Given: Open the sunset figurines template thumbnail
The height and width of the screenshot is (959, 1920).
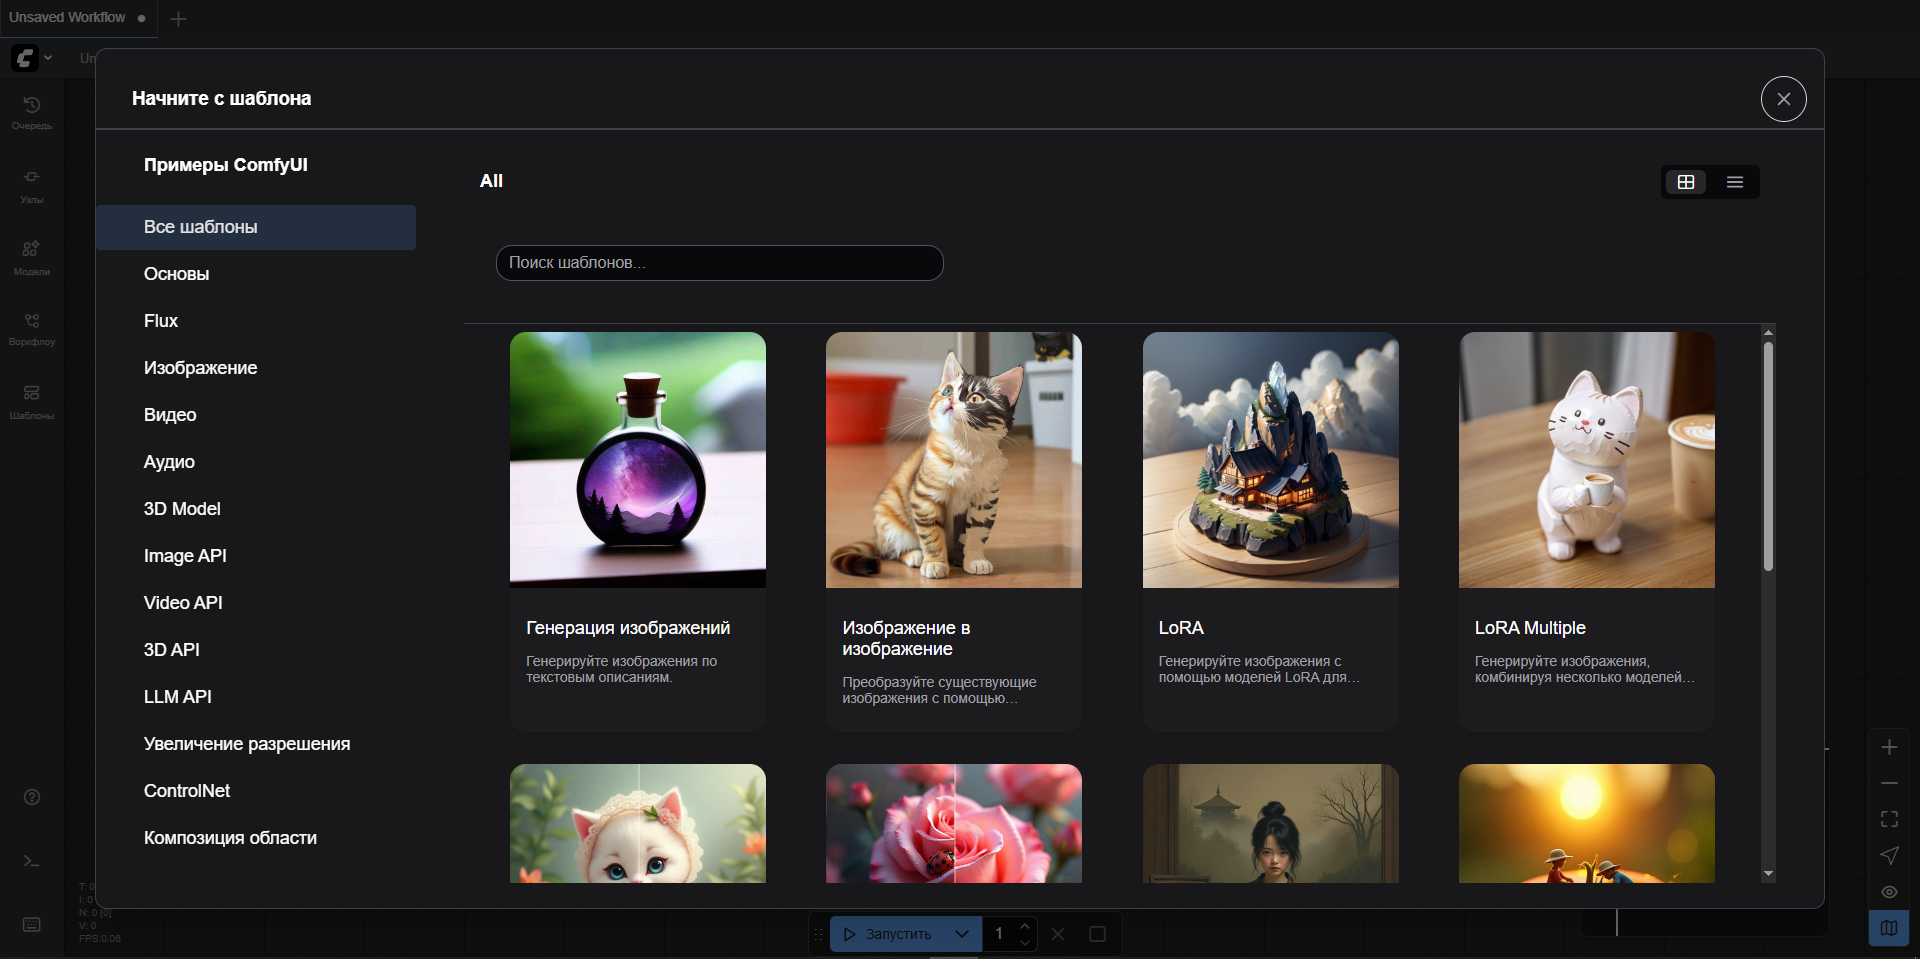Looking at the screenshot, I should [1587, 824].
